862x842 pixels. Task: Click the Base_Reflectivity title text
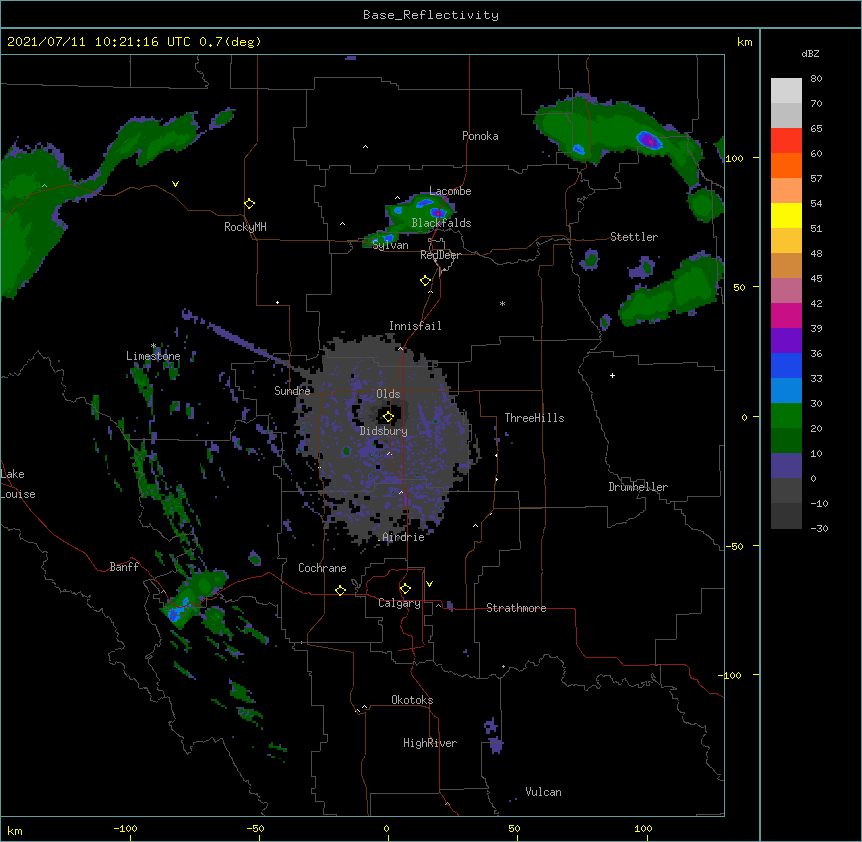(431, 15)
